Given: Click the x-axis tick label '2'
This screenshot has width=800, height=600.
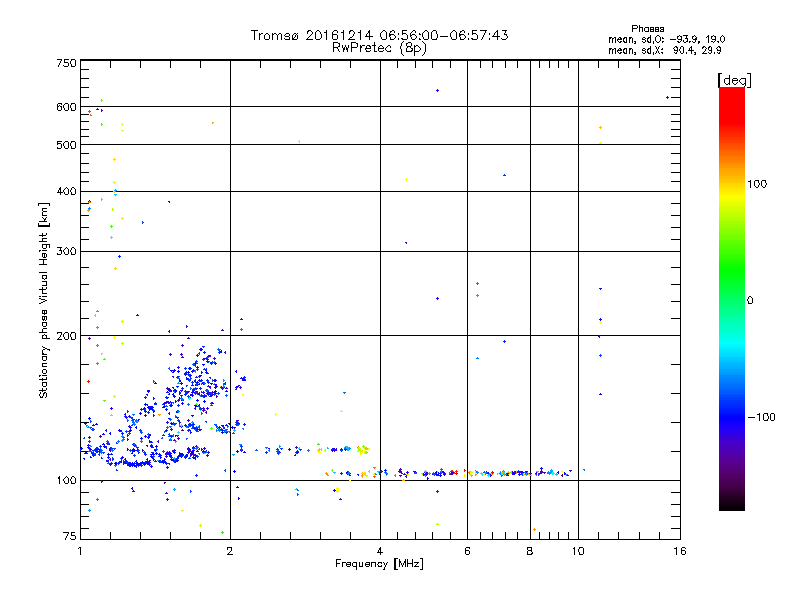Looking at the screenshot, I should tap(230, 551).
